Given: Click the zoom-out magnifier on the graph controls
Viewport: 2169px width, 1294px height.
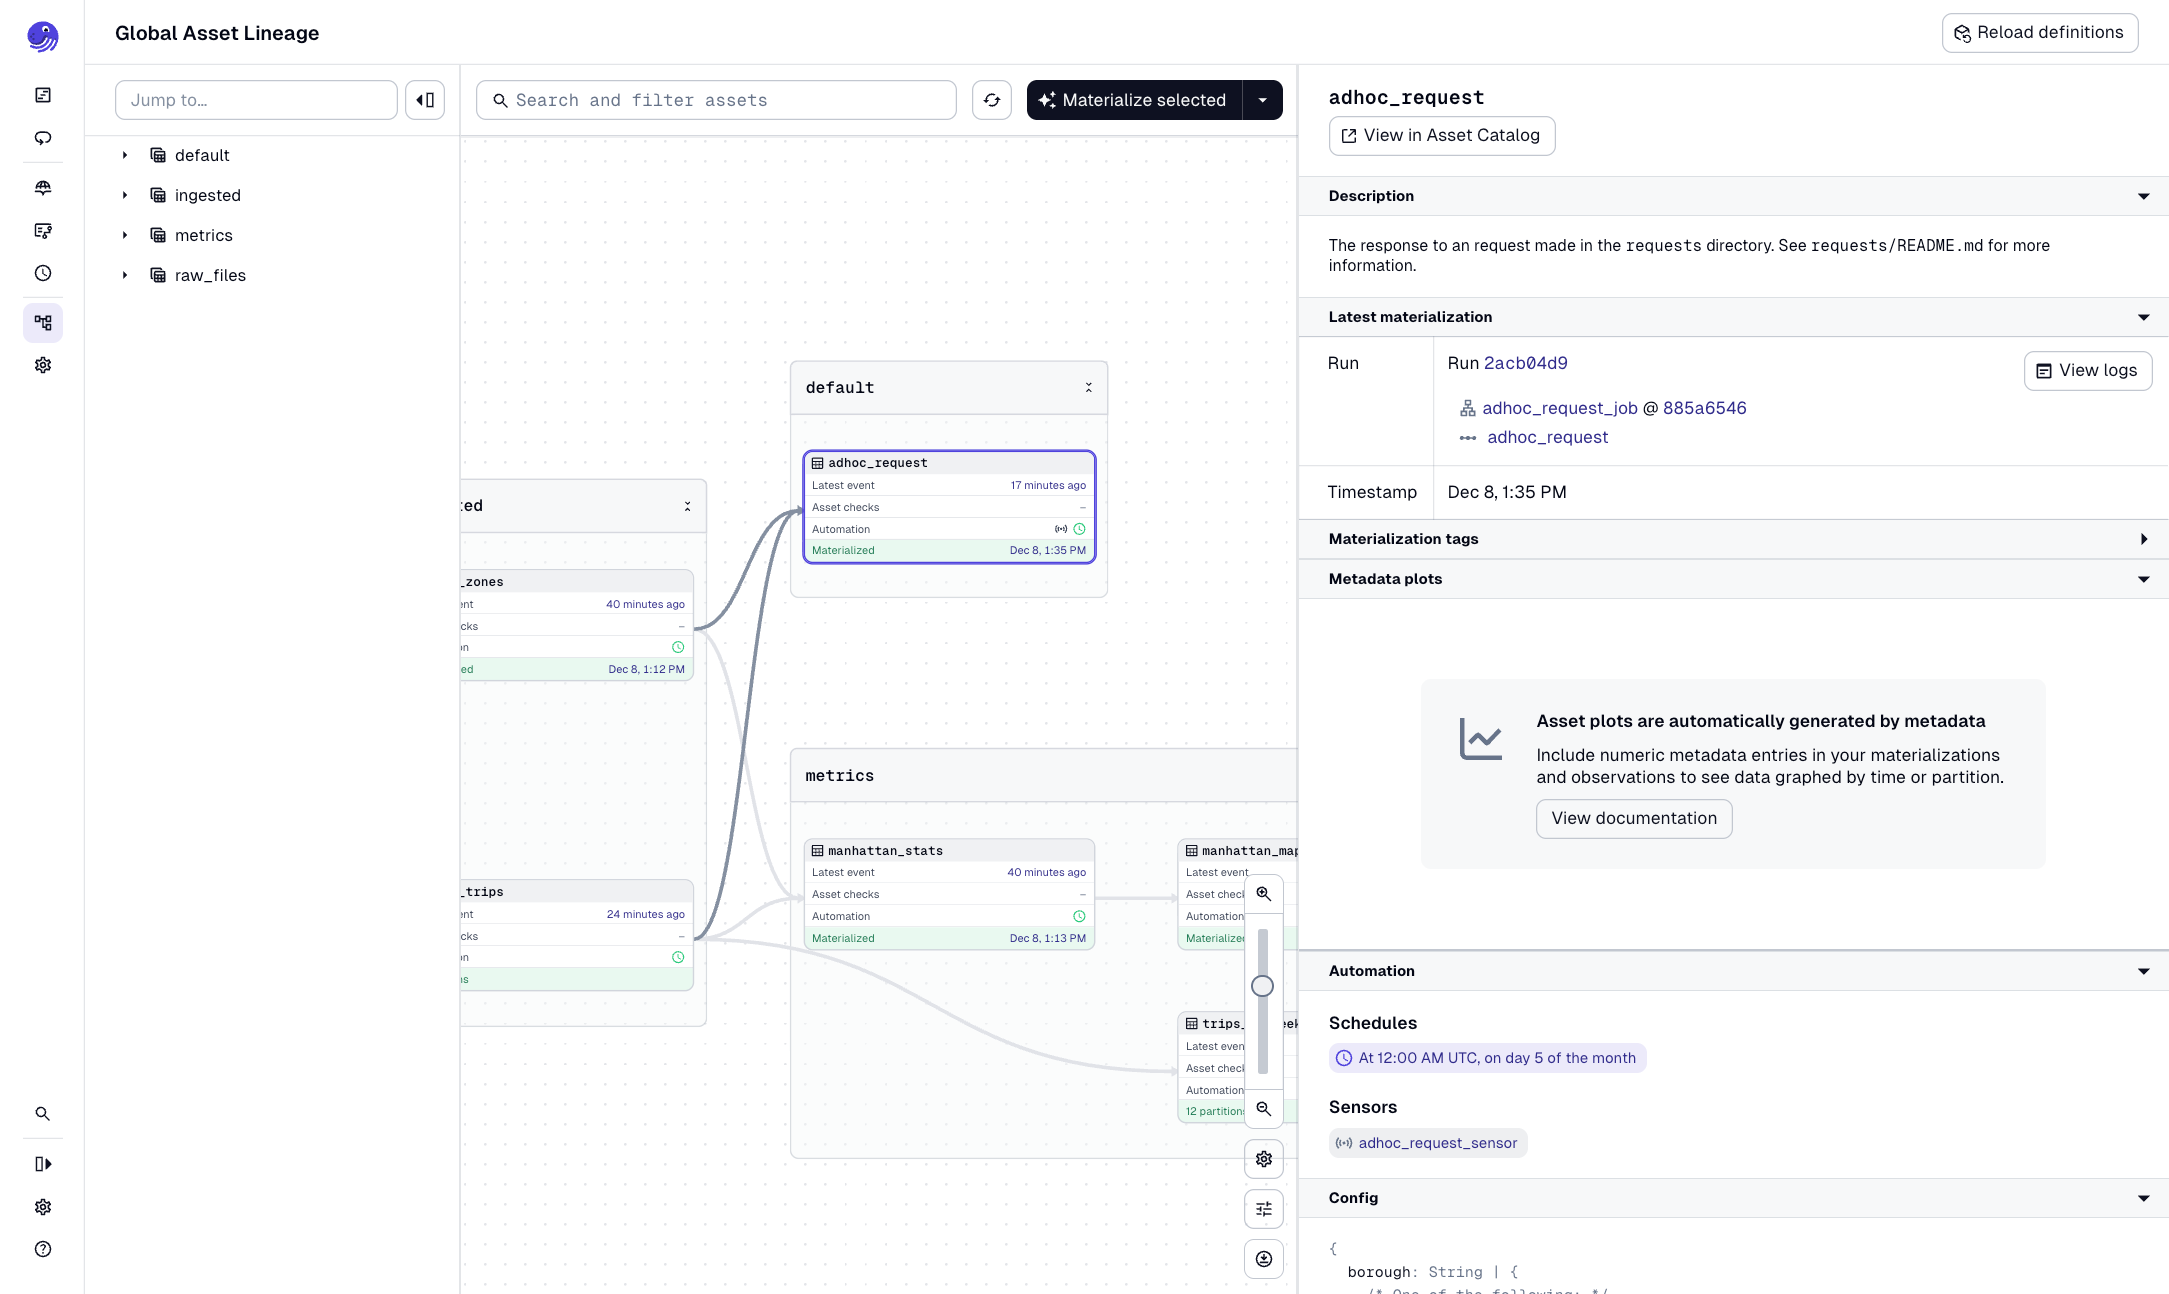Looking at the screenshot, I should [1263, 1109].
